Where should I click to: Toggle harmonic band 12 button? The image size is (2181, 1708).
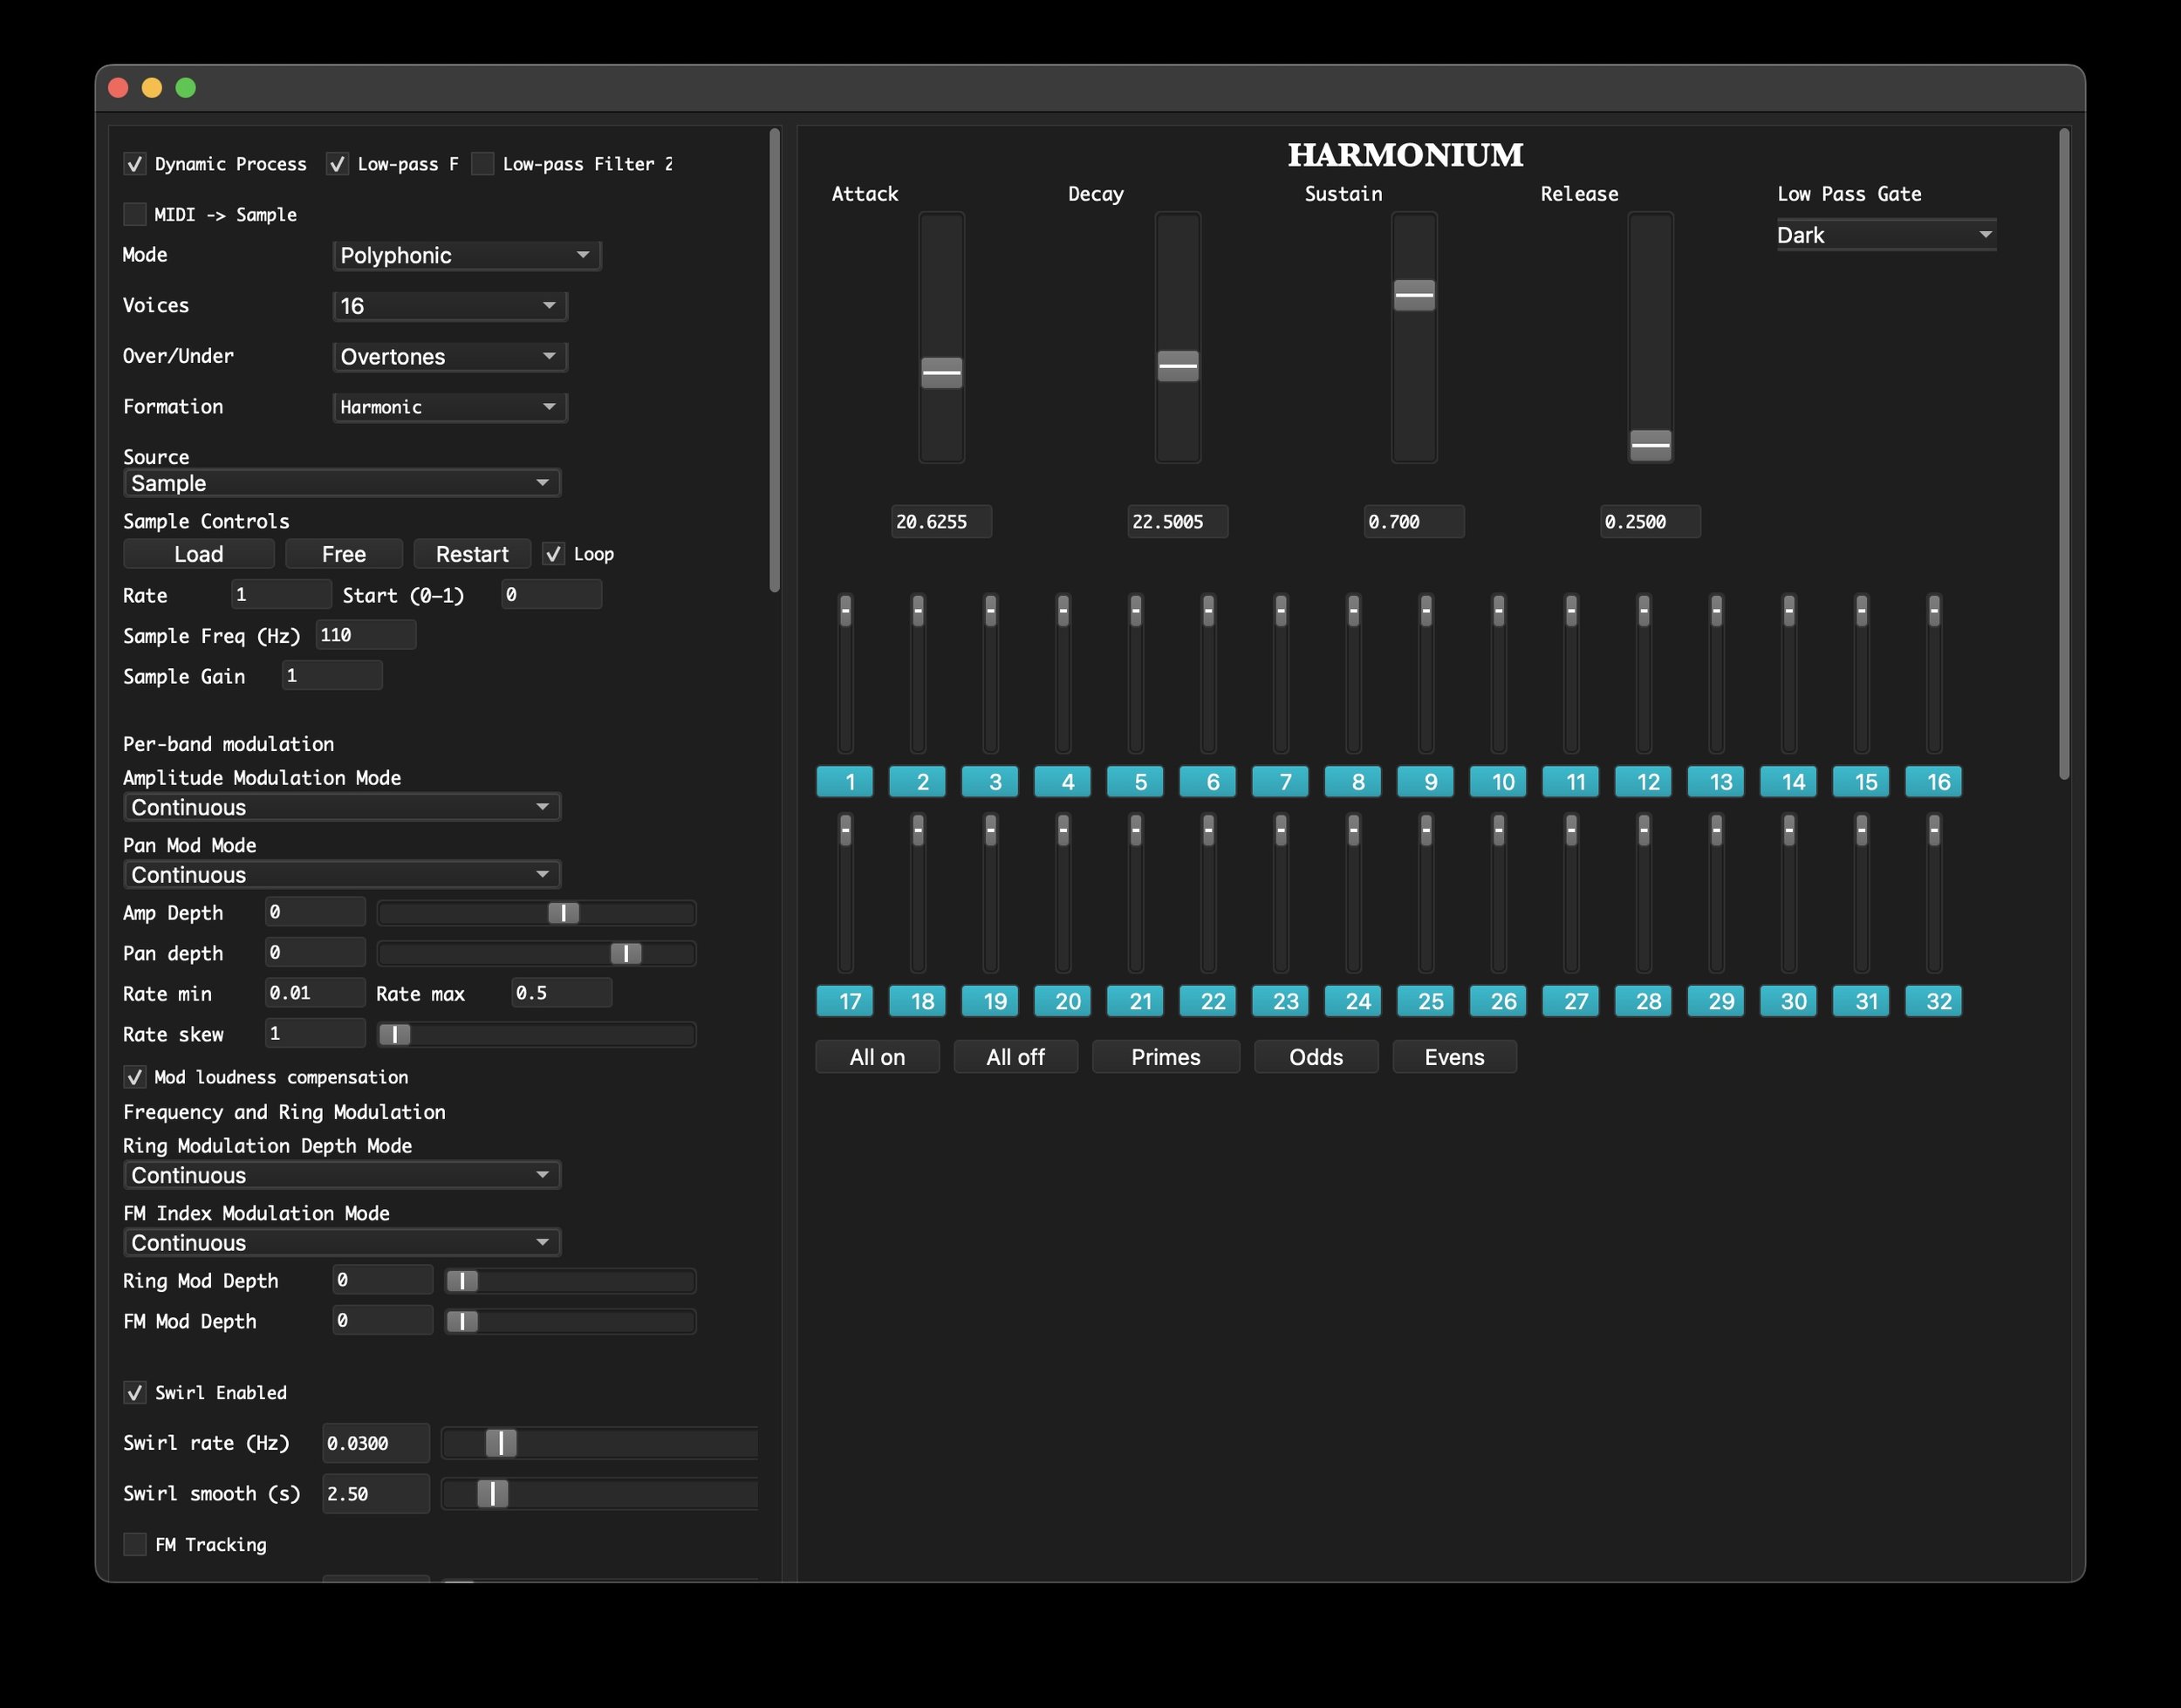pos(1643,782)
